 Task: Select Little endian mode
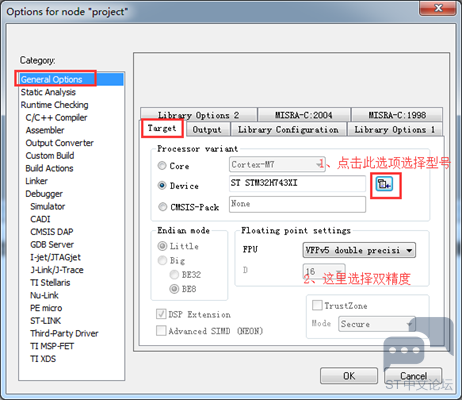pos(162,246)
